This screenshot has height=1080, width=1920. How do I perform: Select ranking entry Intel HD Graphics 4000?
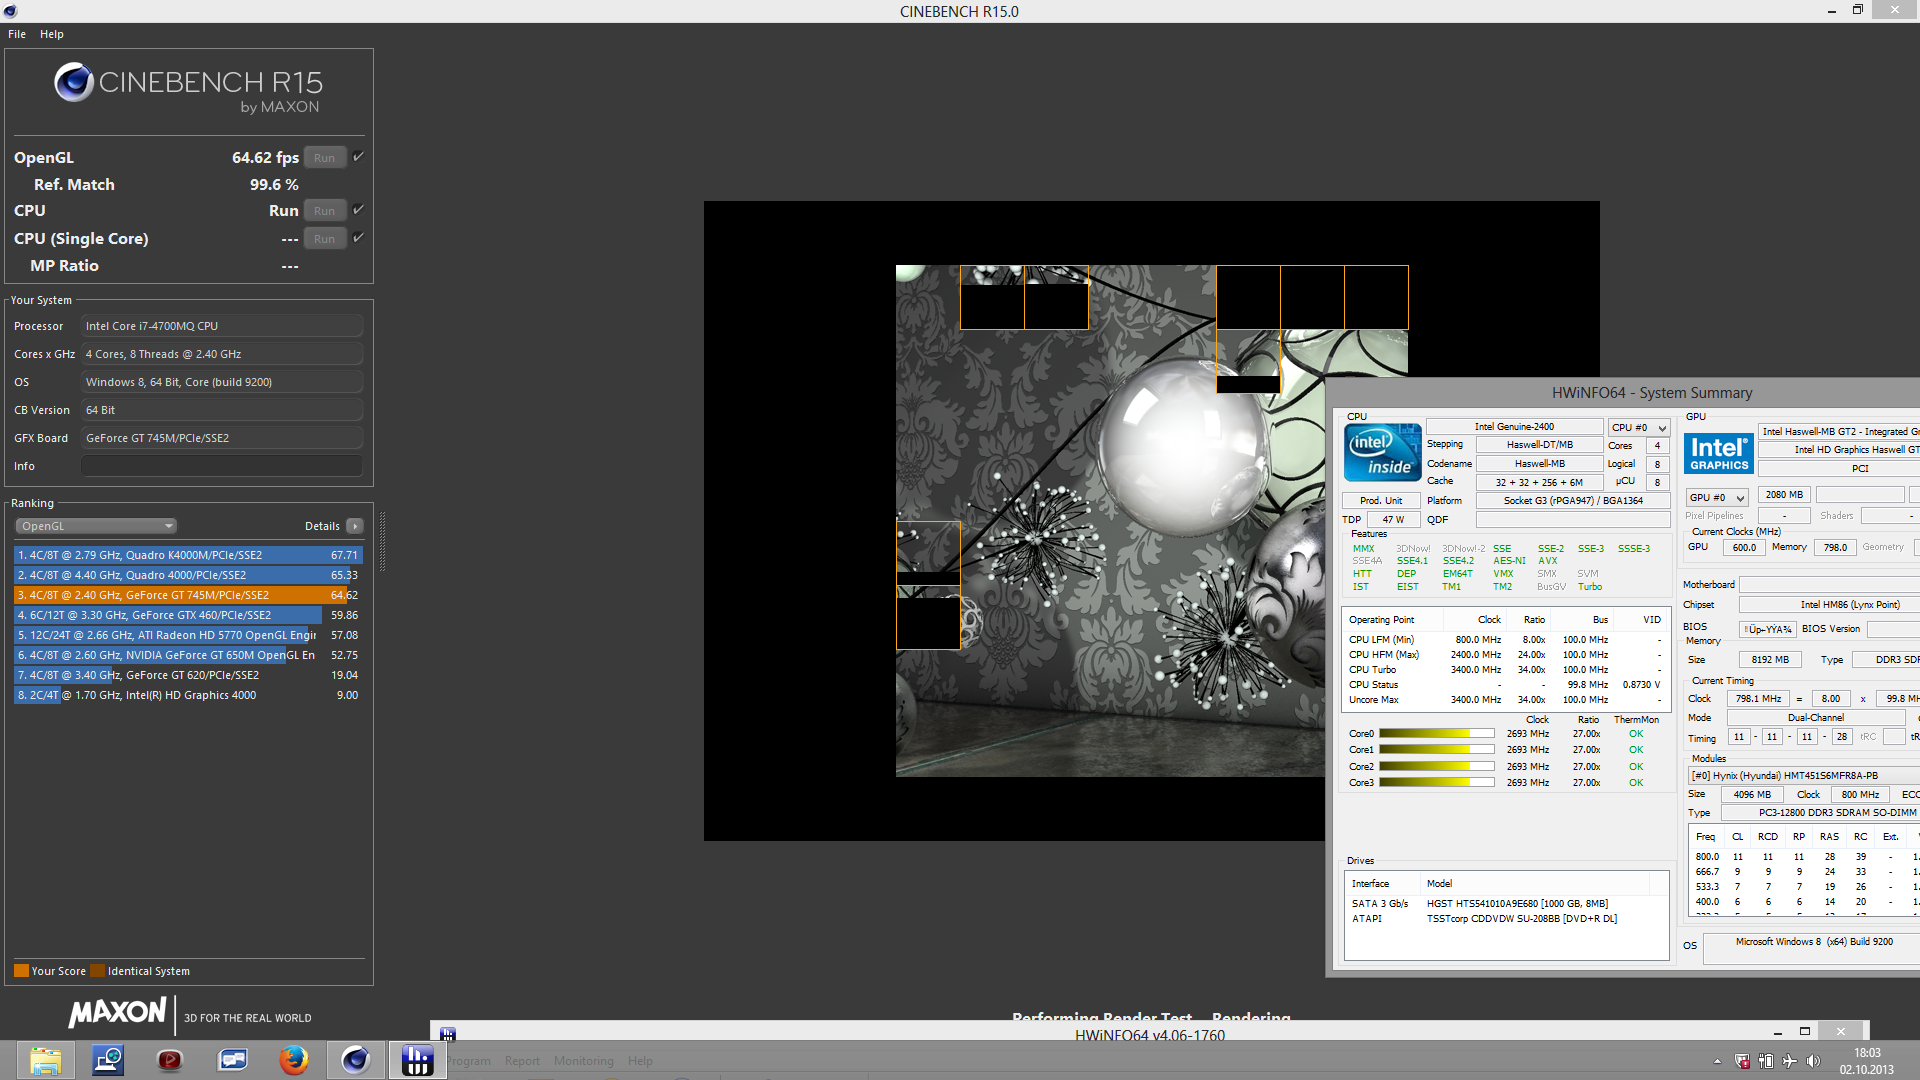(x=188, y=695)
